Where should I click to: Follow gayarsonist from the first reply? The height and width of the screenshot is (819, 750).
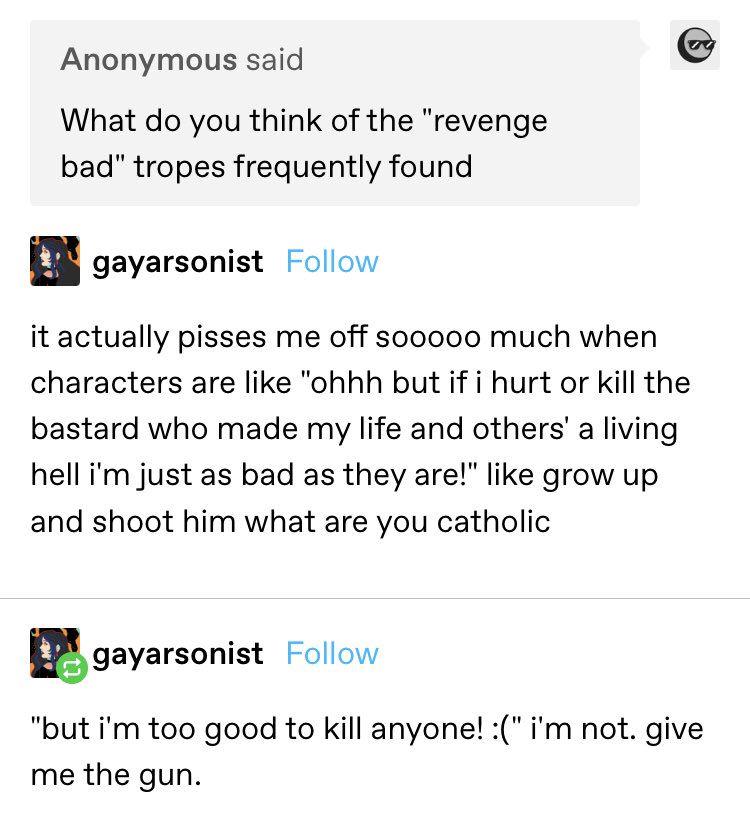[332, 261]
